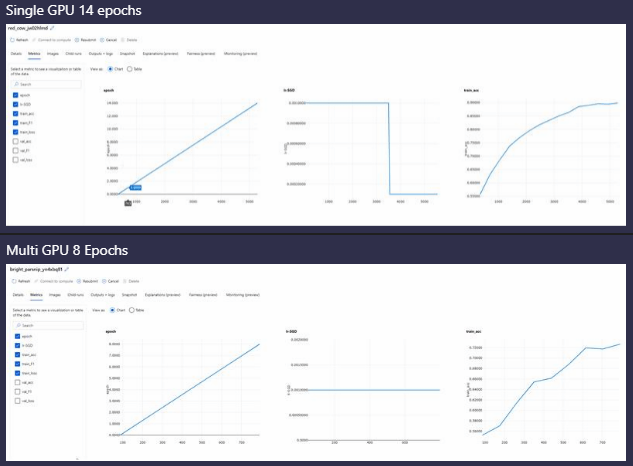The height and width of the screenshot is (466, 633).
Task: Click Cancel icon in Multi GPU panel
Action: coord(104,281)
